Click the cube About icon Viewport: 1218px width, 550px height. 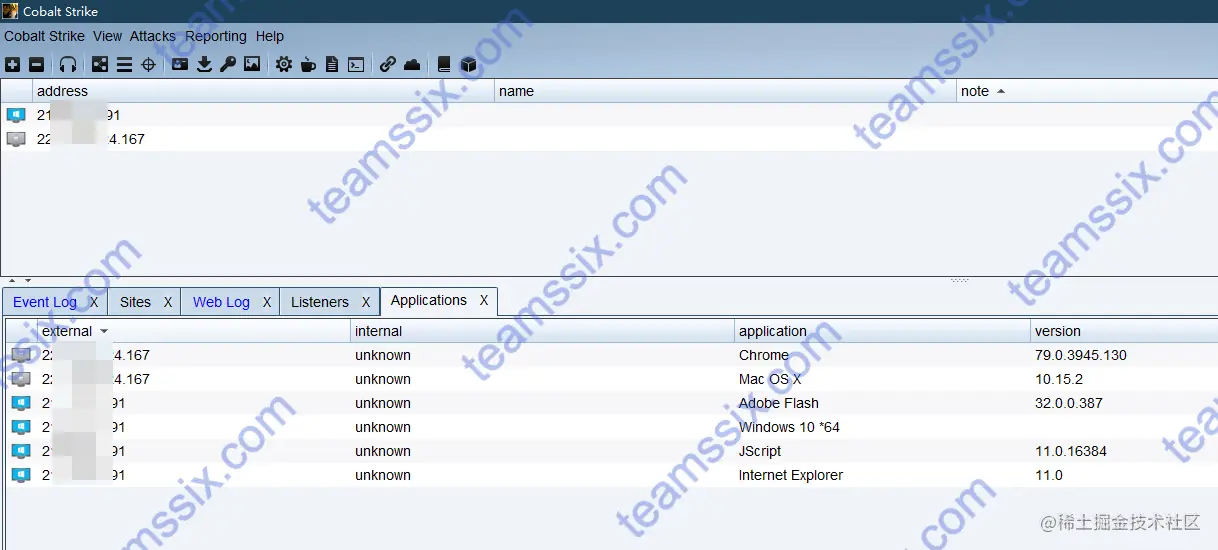tap(468, 64)
